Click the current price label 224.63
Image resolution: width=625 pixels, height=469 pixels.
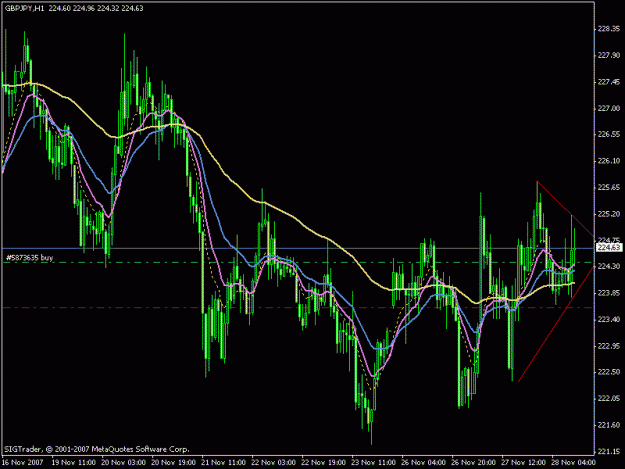coord(609,248)
